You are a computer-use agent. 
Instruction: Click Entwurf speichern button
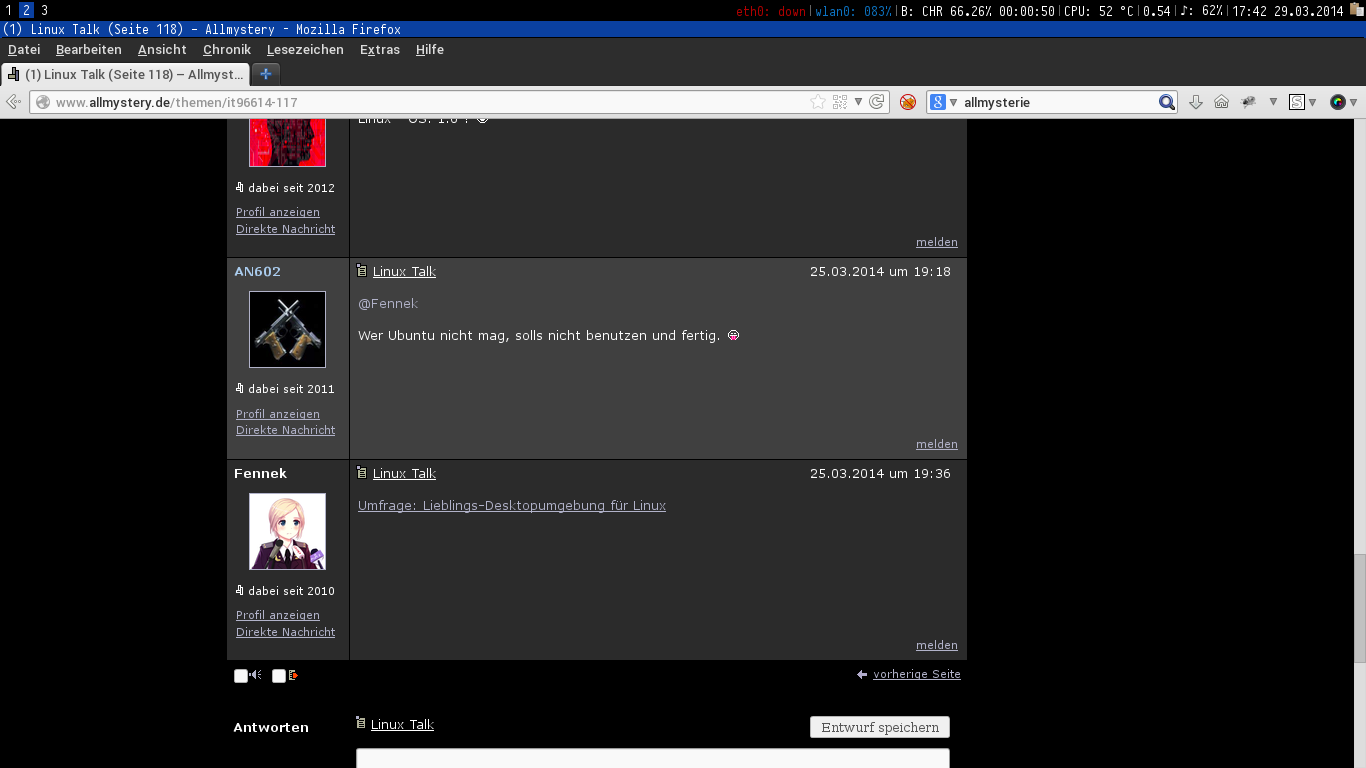880,727
